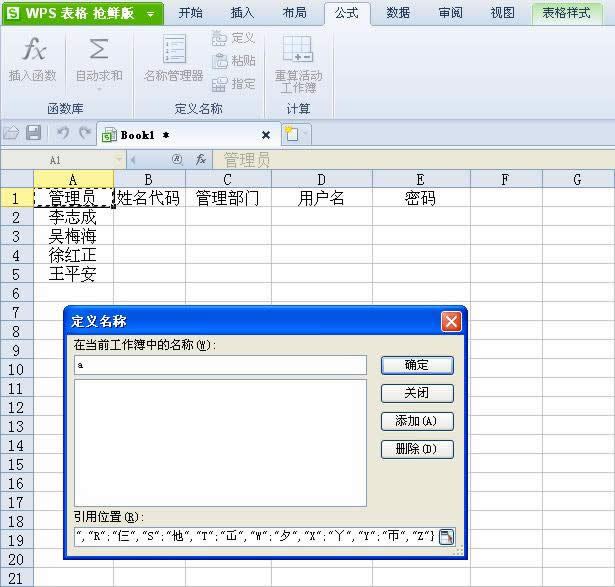615x587 pixels.
Task: Close the Book1 document tab
Action: click(x=266, y=135)
